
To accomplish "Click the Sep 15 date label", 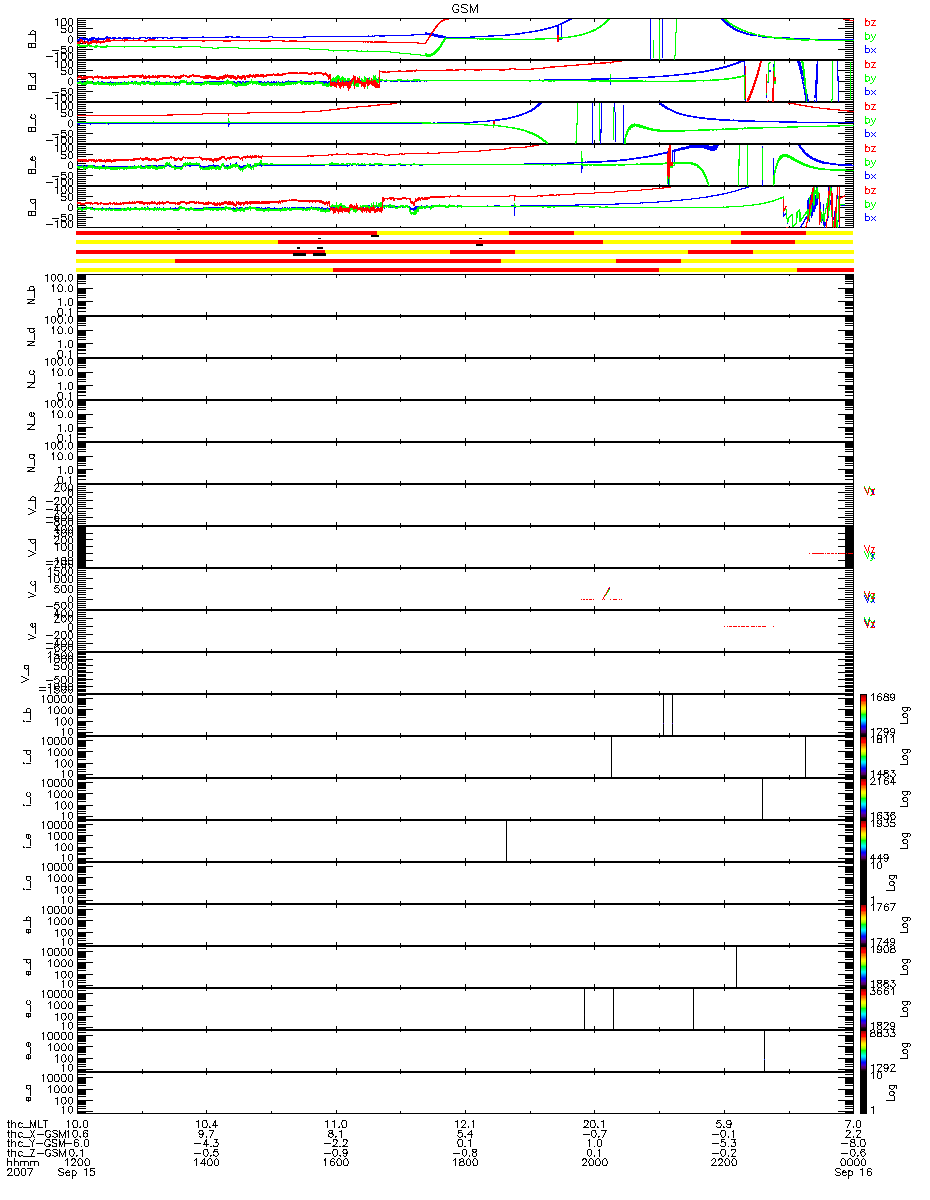I will pos(77,1174).
